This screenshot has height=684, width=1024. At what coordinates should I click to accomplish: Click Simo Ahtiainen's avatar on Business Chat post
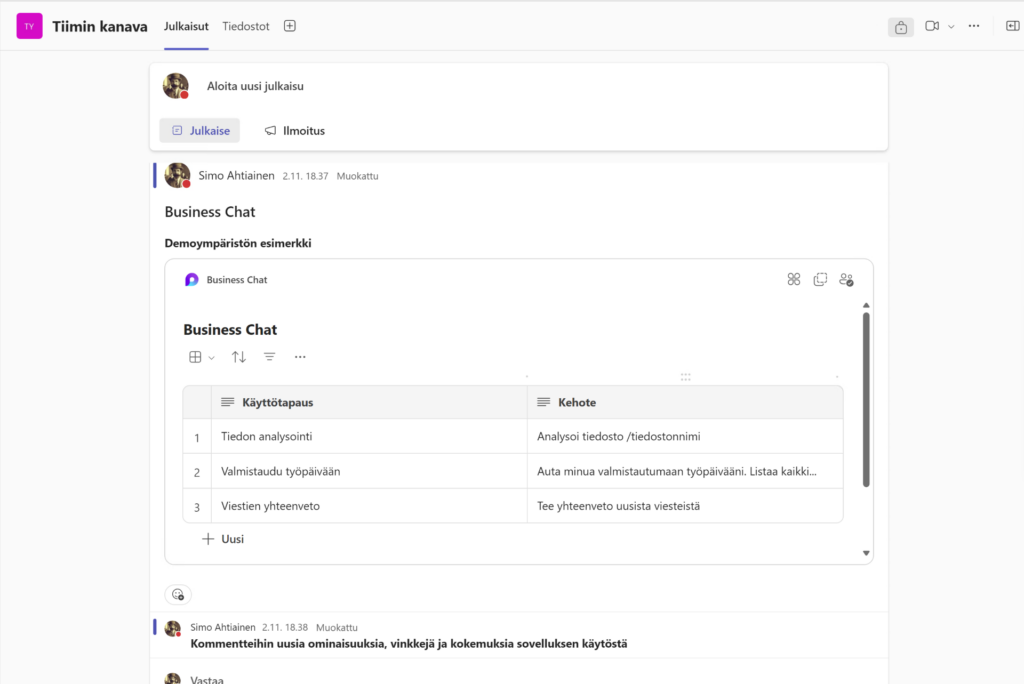point(178,176)
